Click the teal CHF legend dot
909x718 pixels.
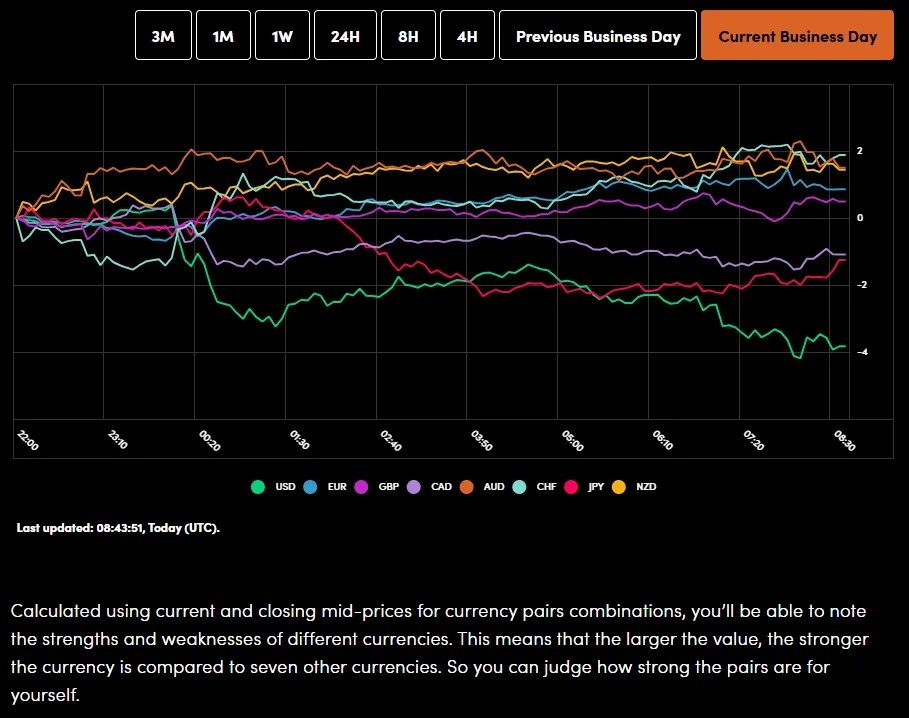coord(519,487)
